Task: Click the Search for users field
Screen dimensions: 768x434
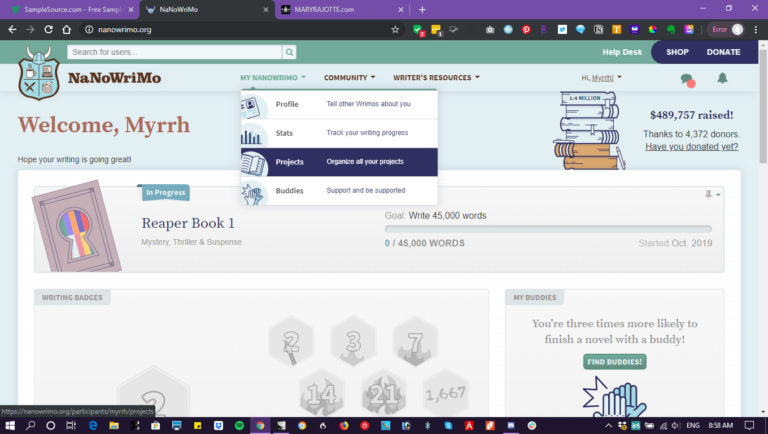Action: tap(174, 52)
